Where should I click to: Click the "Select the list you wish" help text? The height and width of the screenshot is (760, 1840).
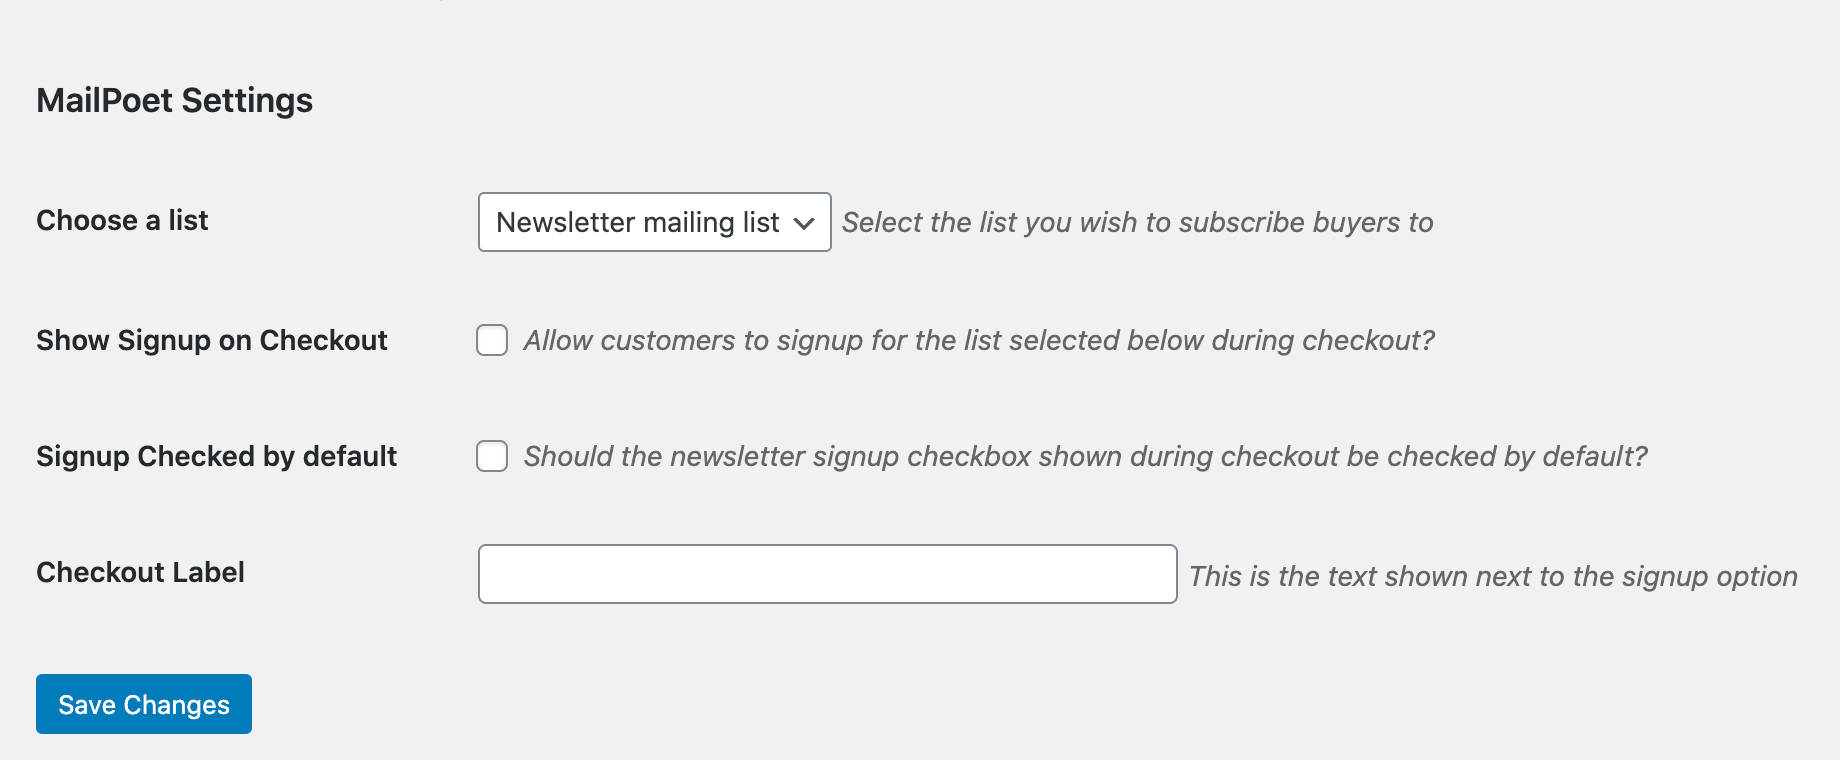[x=1137, y=222]
